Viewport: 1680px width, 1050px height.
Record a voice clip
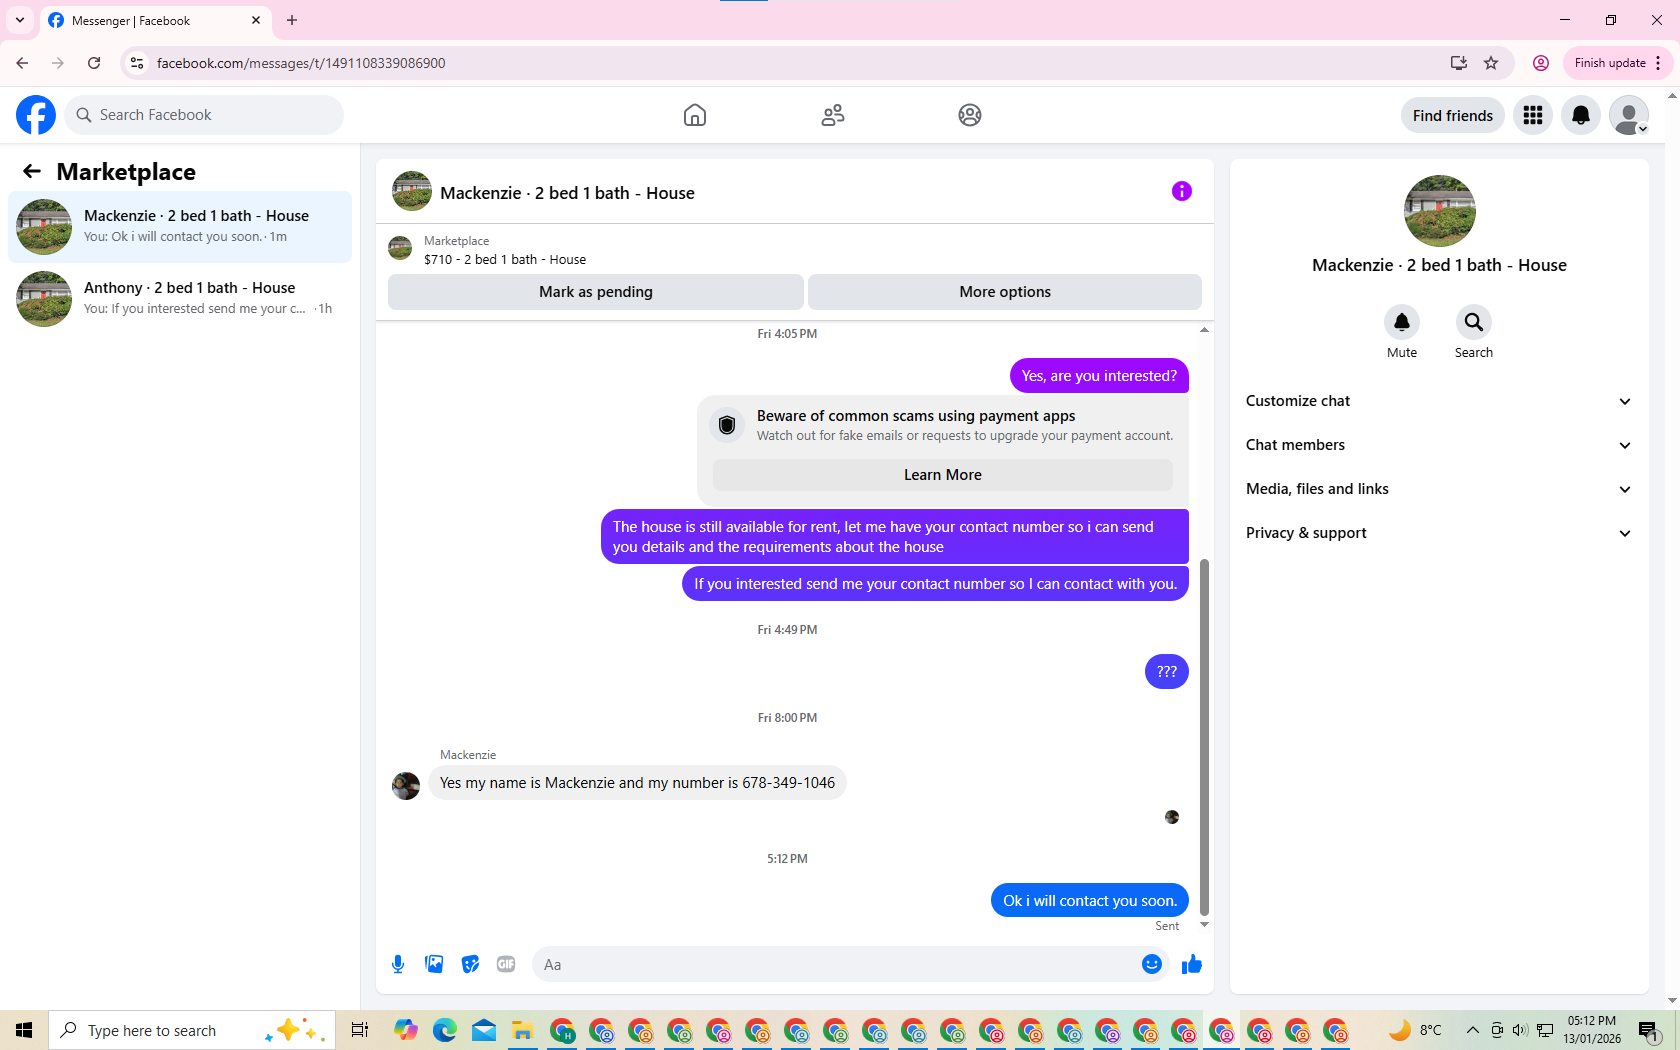click(x=398, y=964)
